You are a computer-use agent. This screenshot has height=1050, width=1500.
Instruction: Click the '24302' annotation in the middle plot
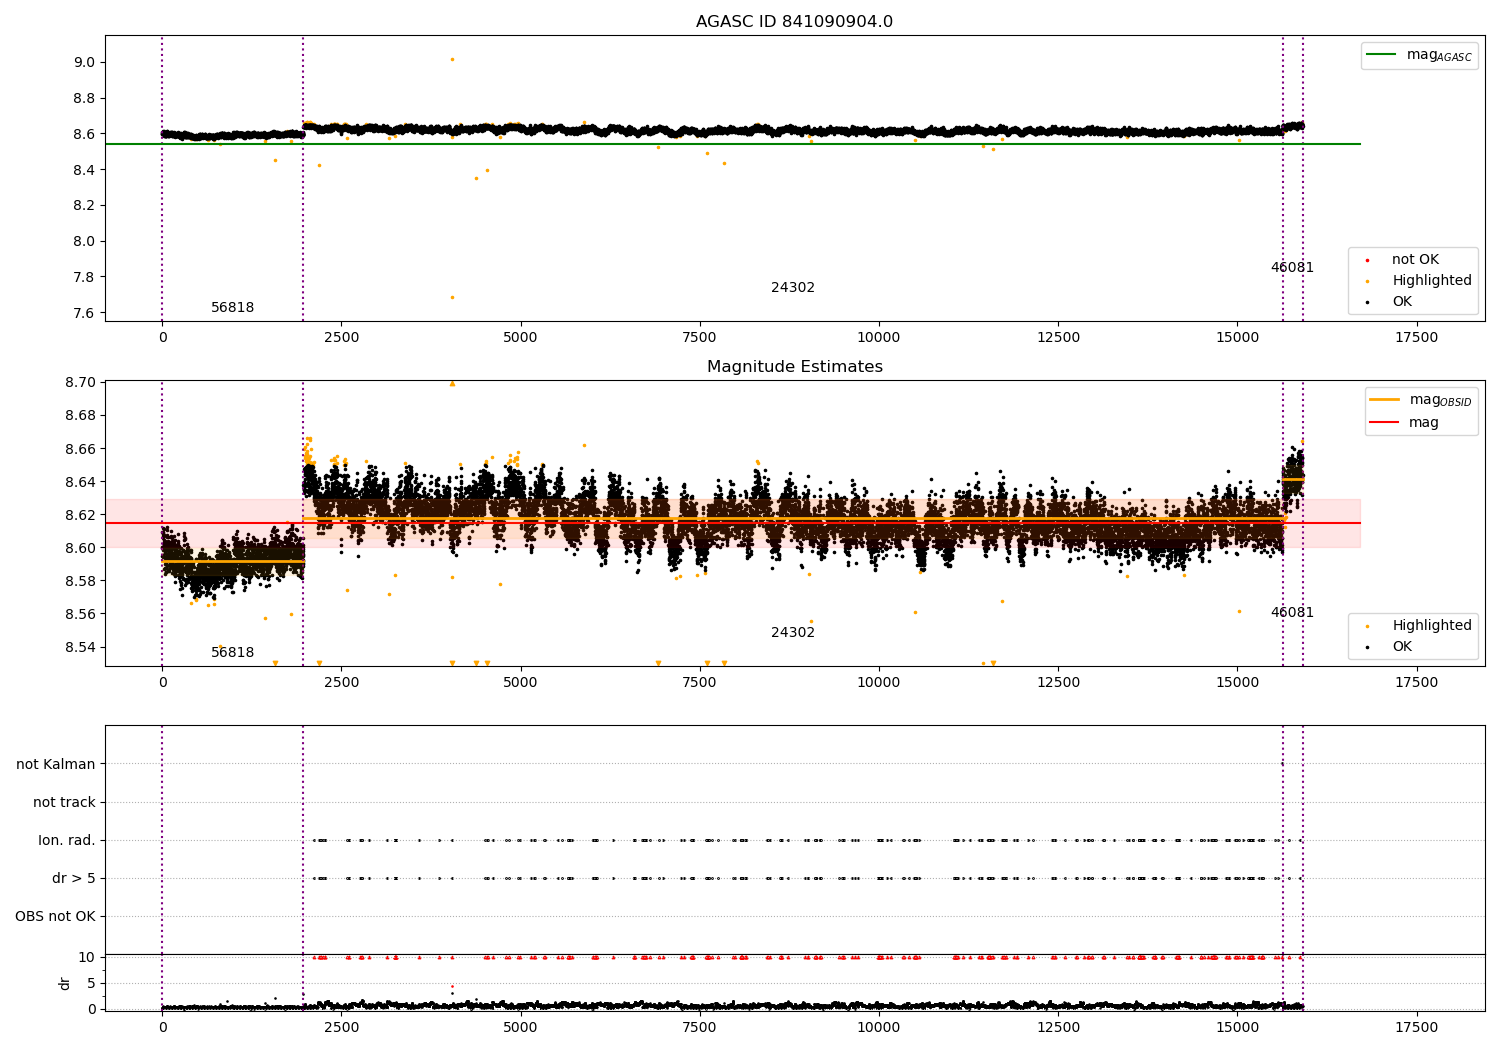point(793,633)
